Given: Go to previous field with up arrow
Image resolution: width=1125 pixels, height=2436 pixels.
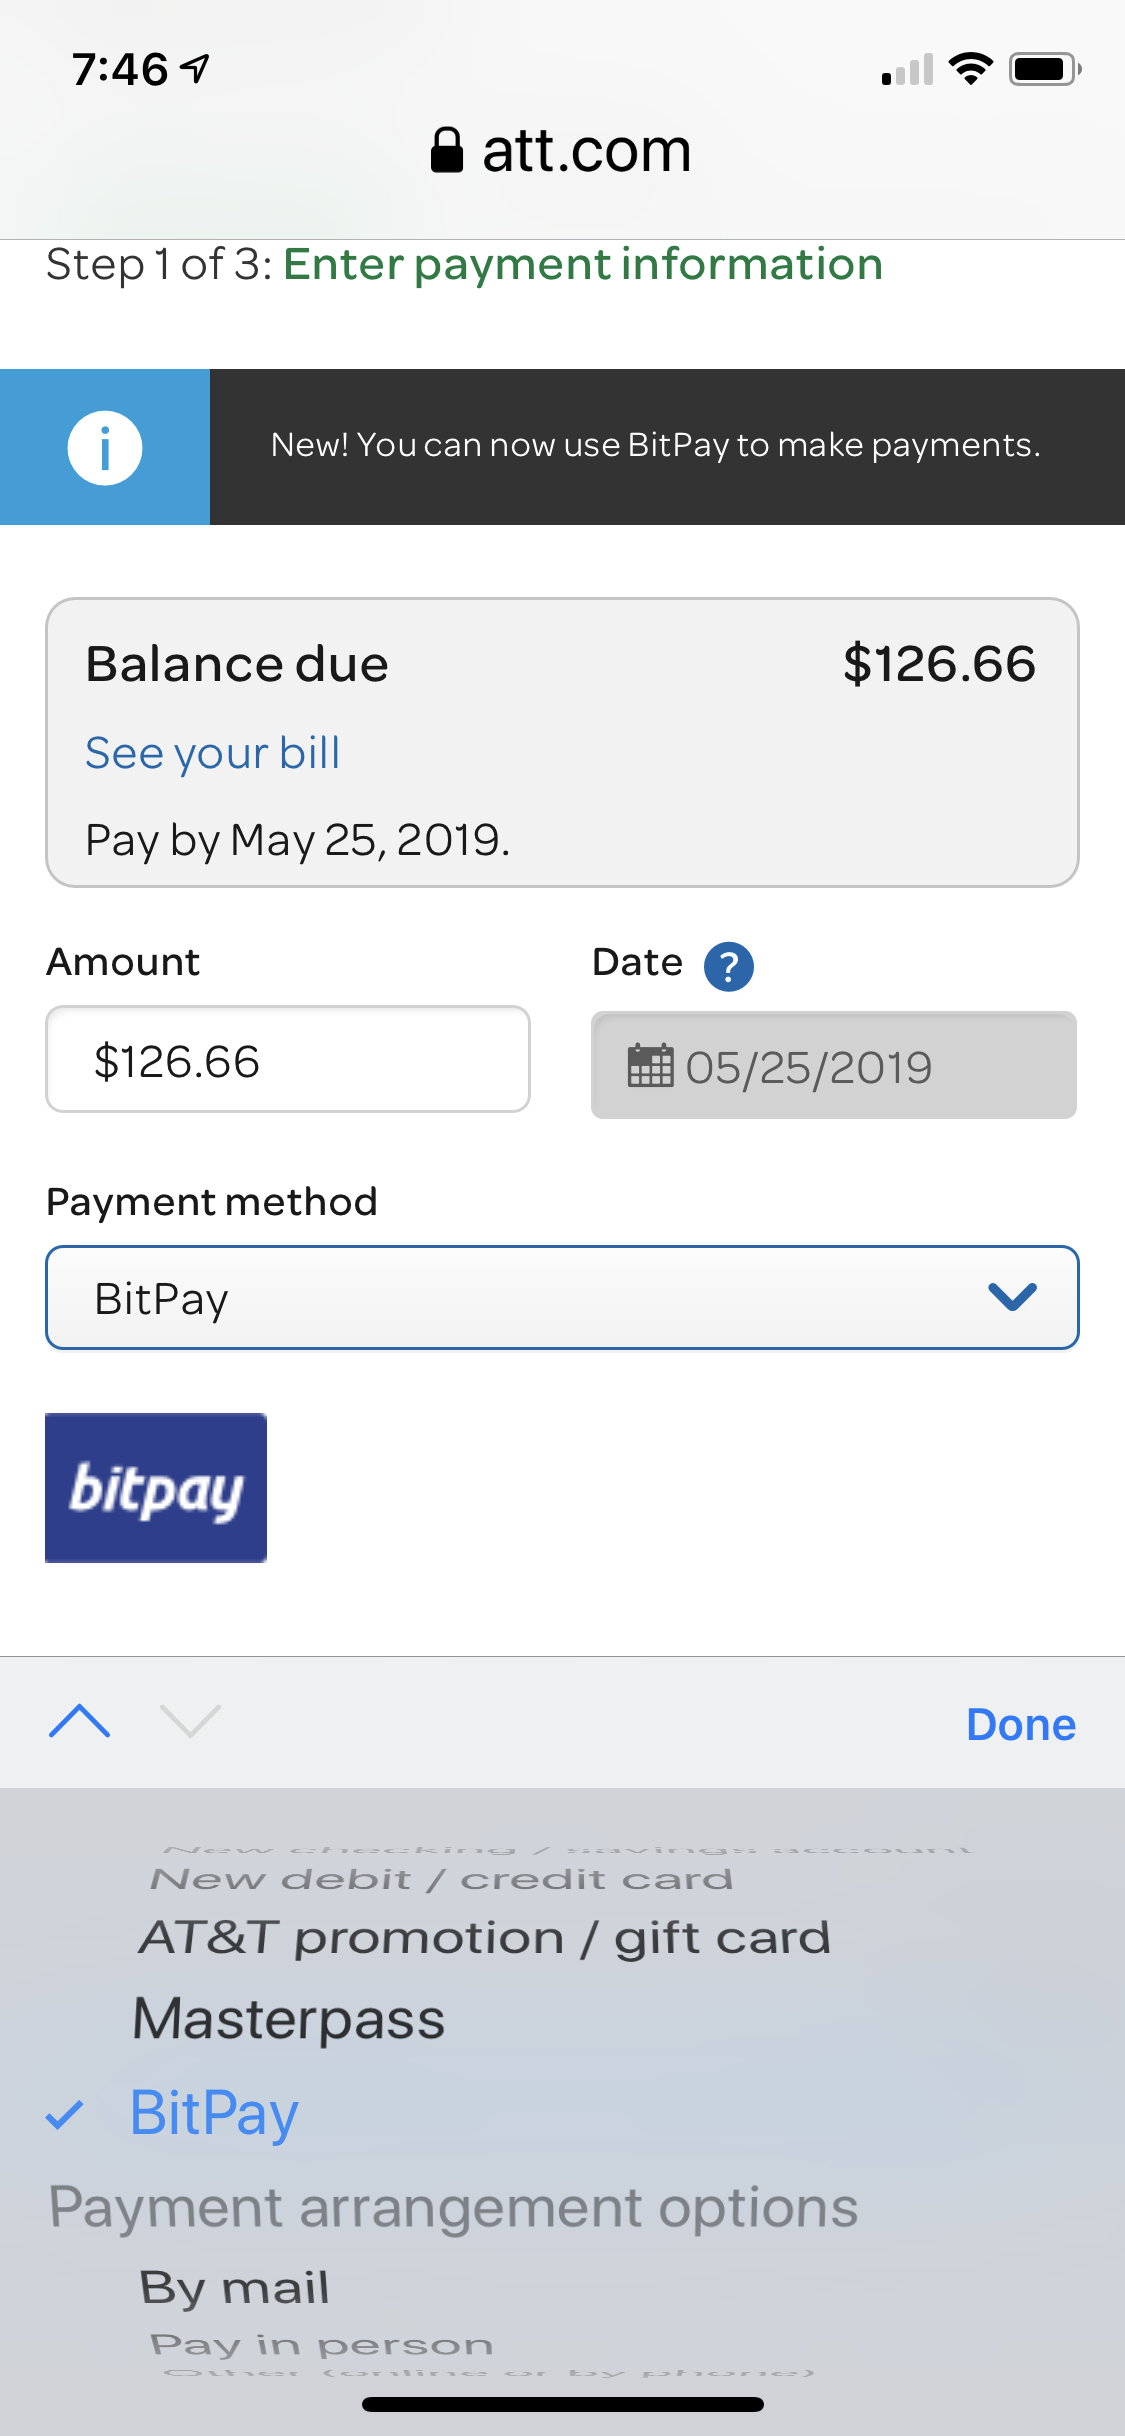Looking at the screenshot, I should 79,1722.
